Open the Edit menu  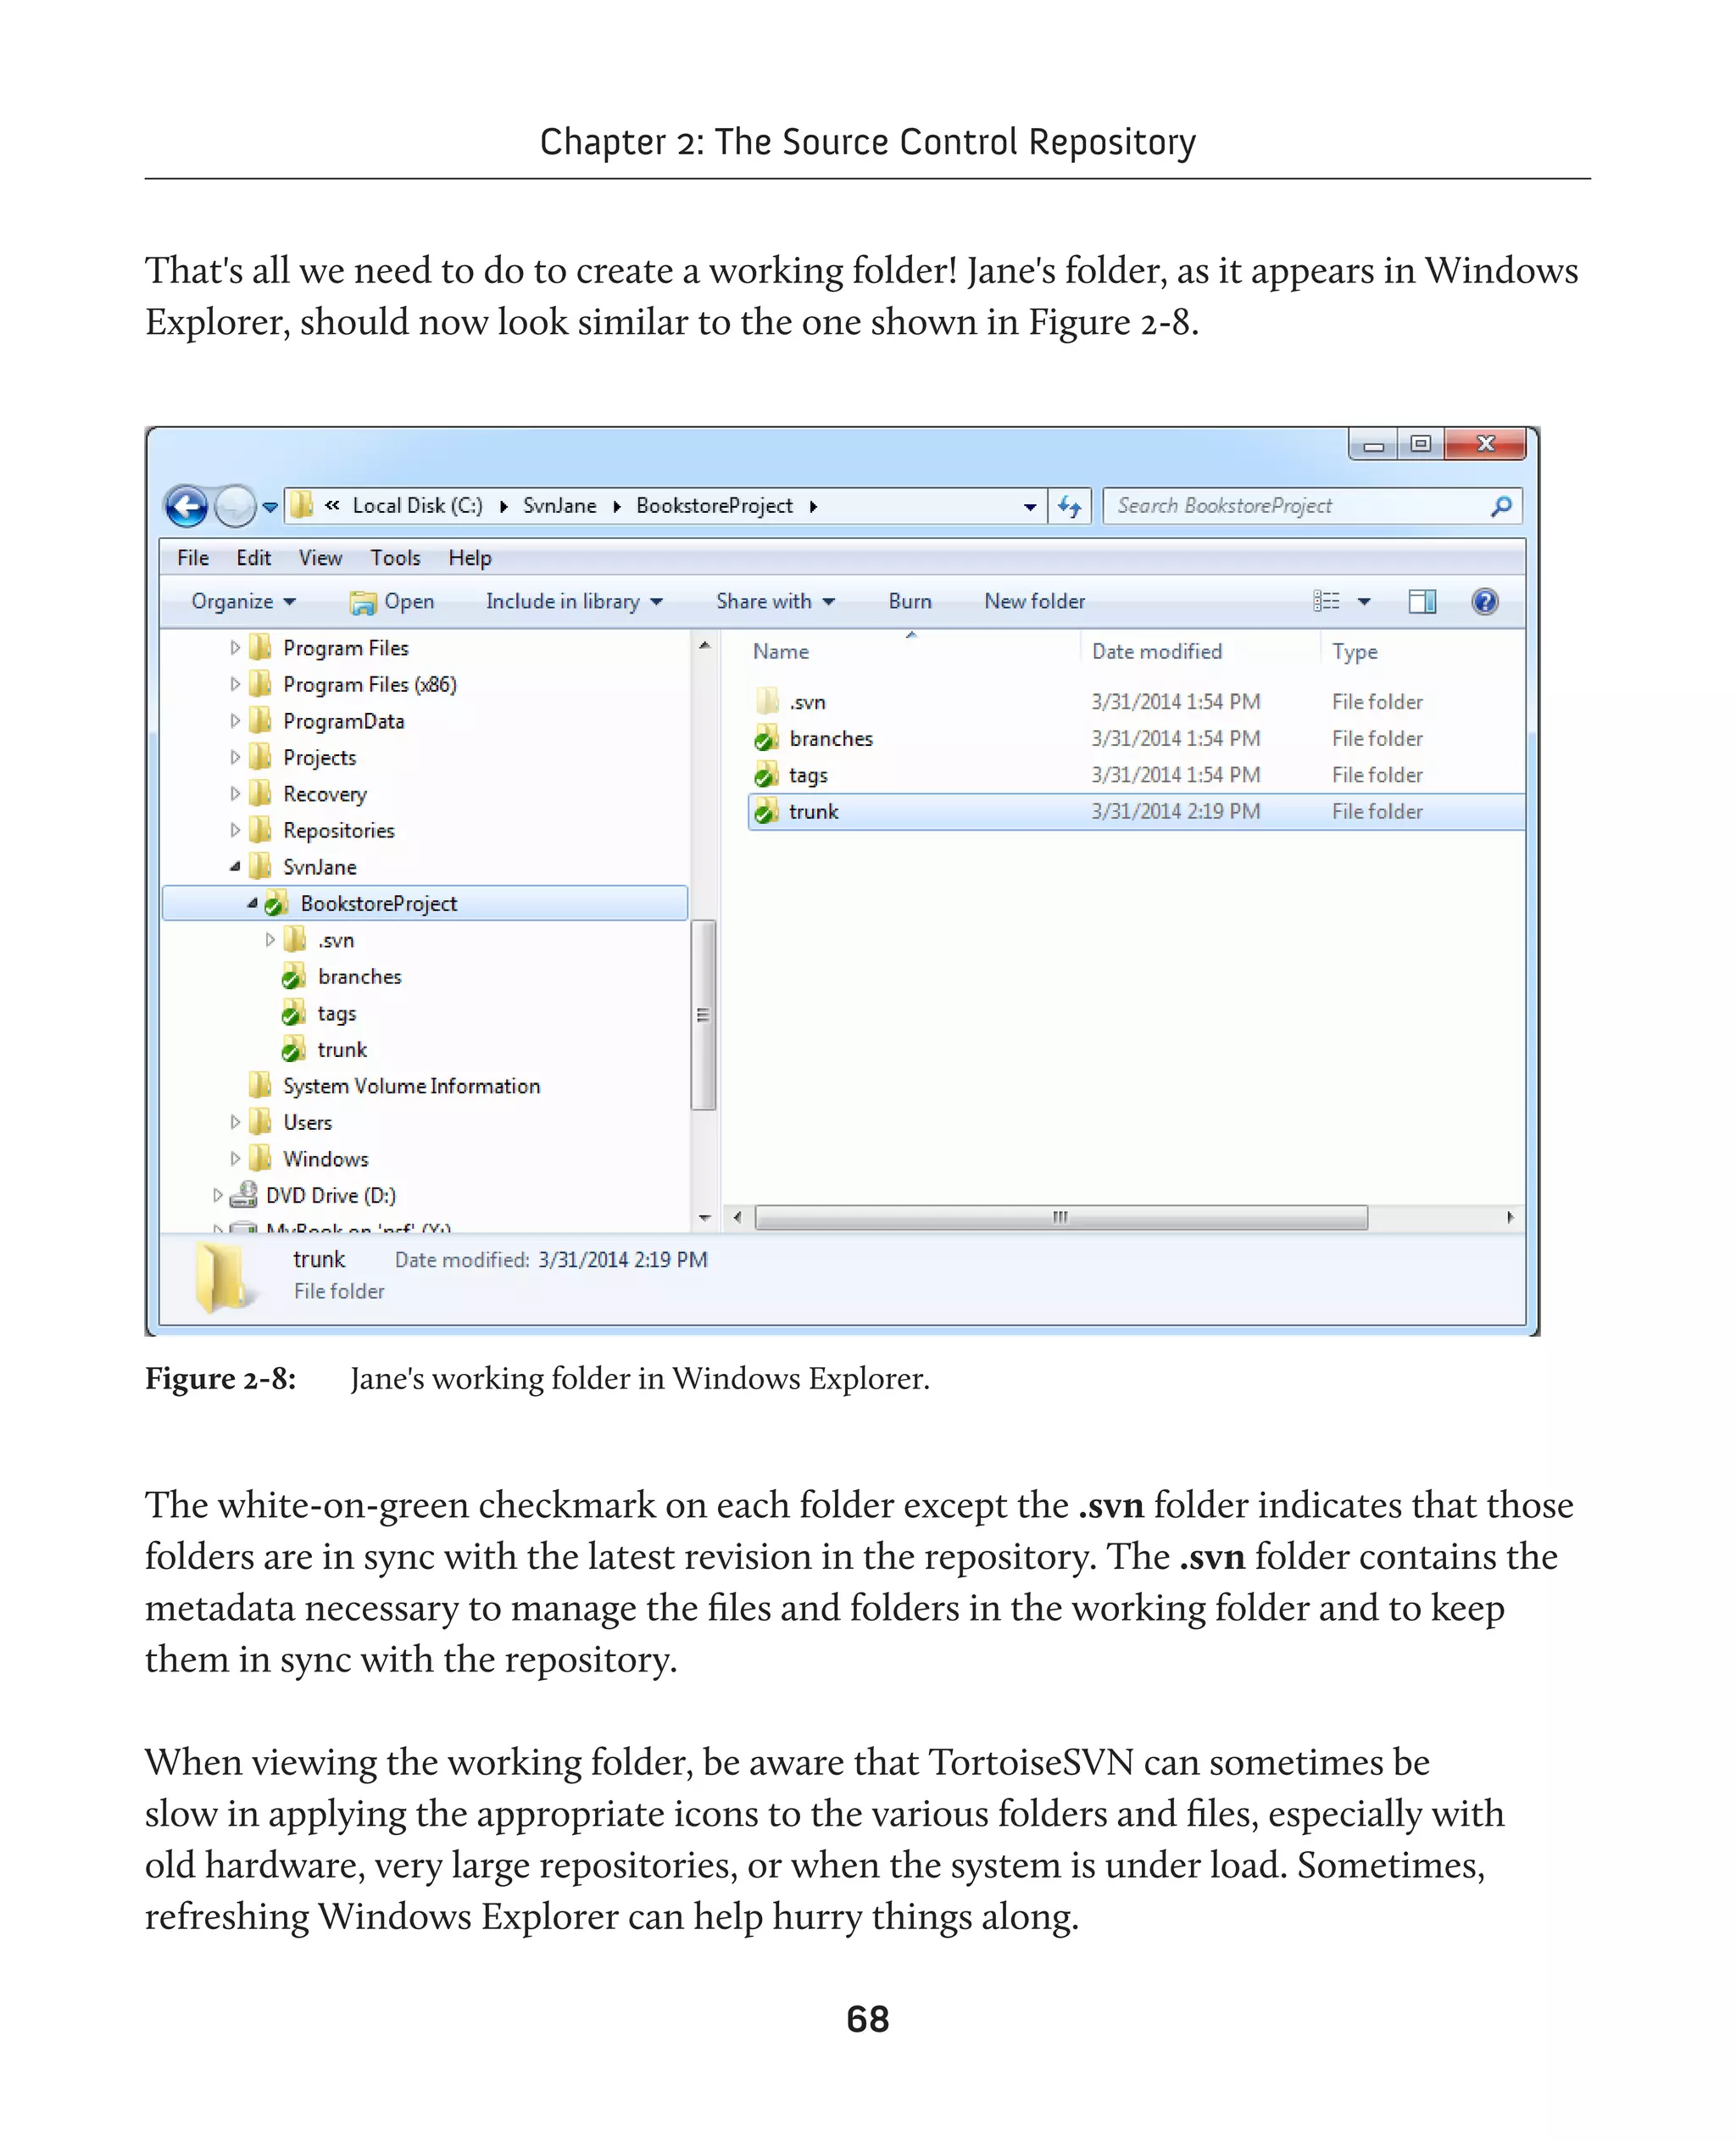pos(253,558)
